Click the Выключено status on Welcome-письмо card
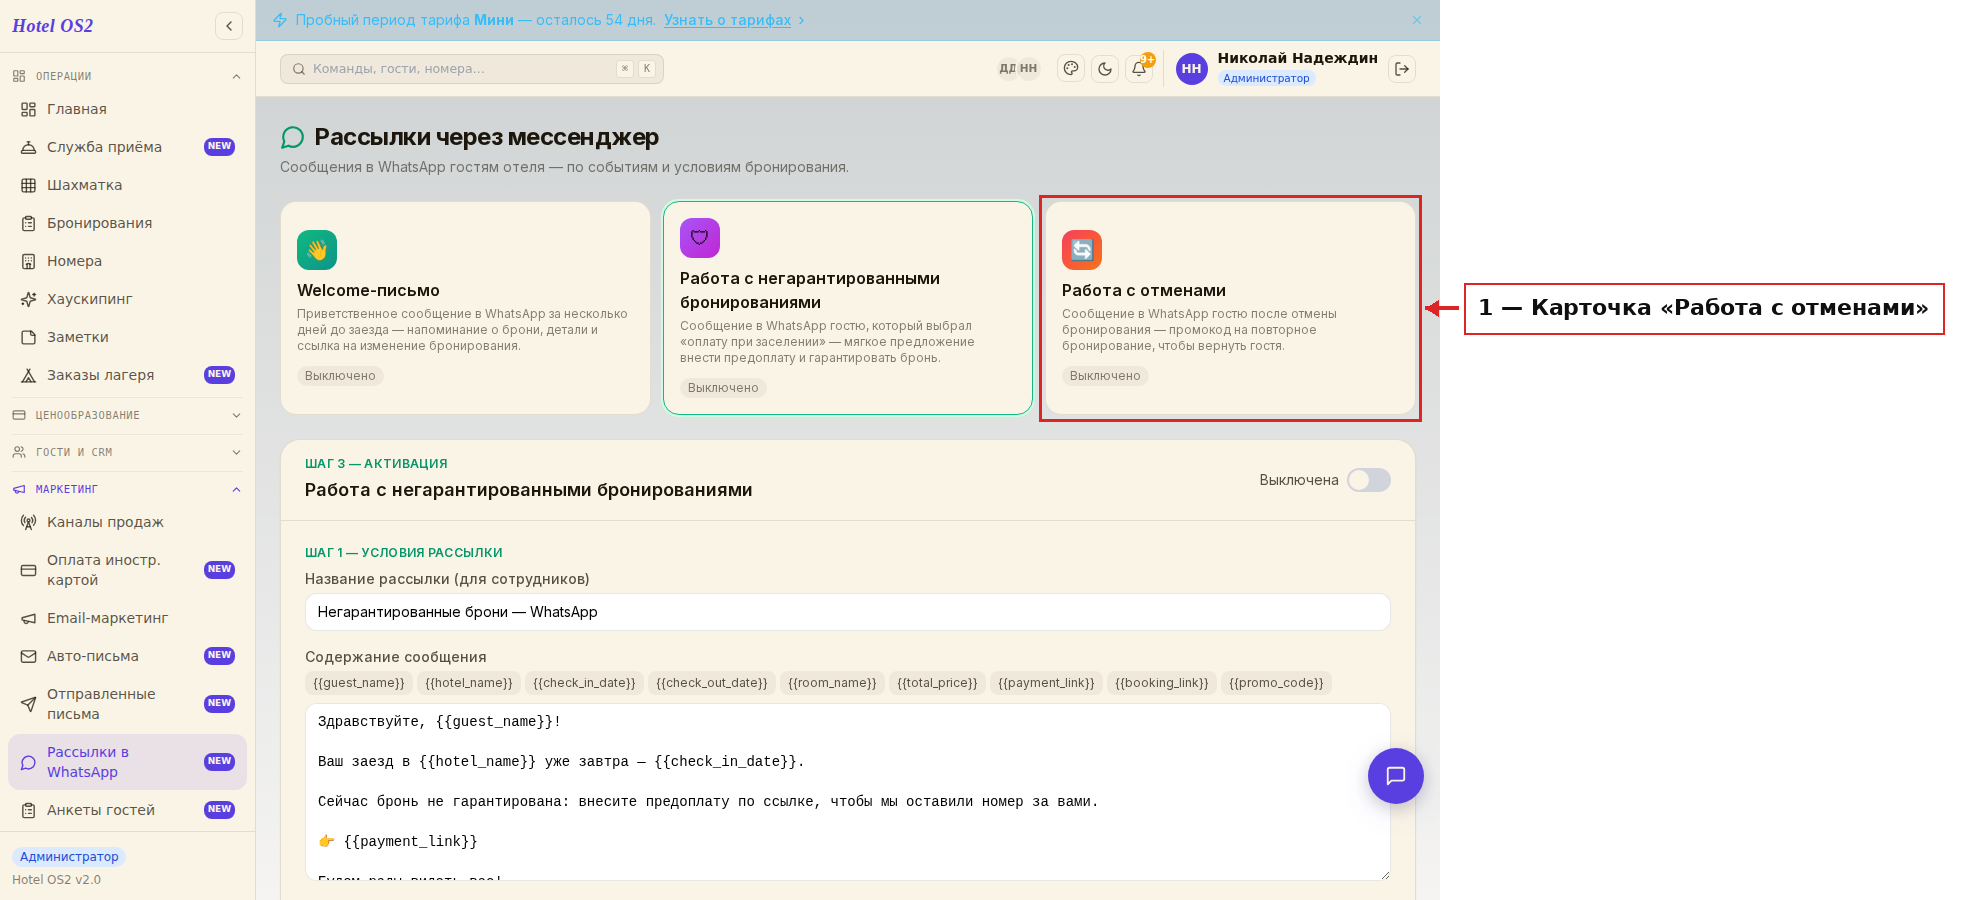 pos(340,376)
